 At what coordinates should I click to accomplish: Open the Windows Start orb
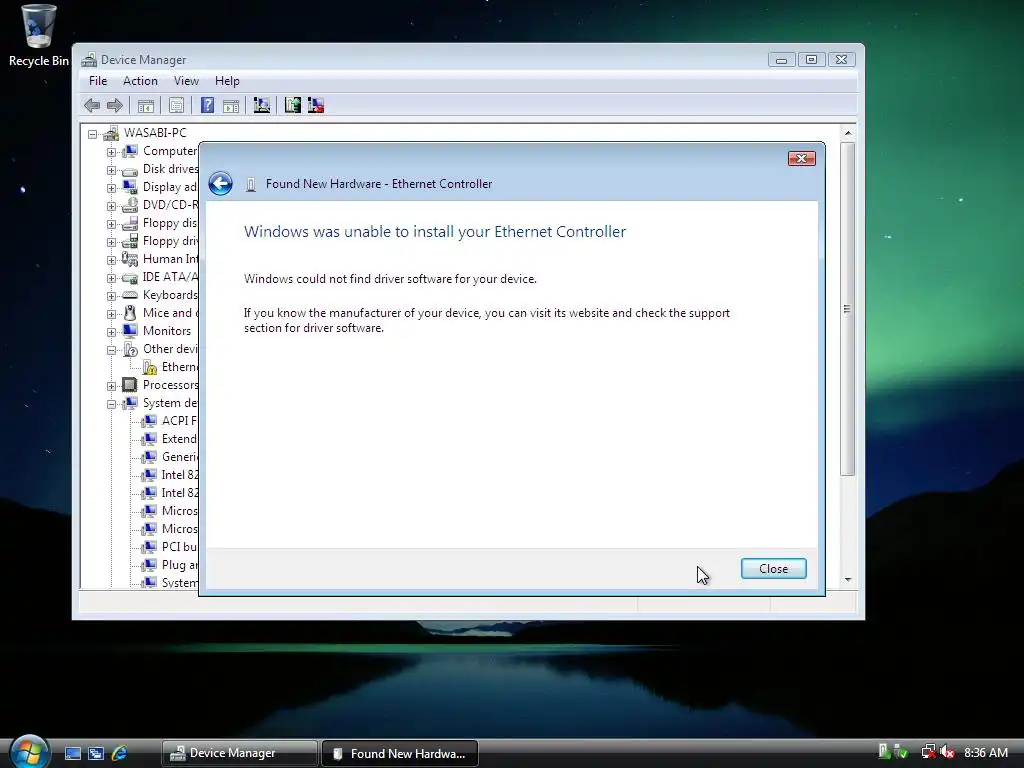(29, 751)
